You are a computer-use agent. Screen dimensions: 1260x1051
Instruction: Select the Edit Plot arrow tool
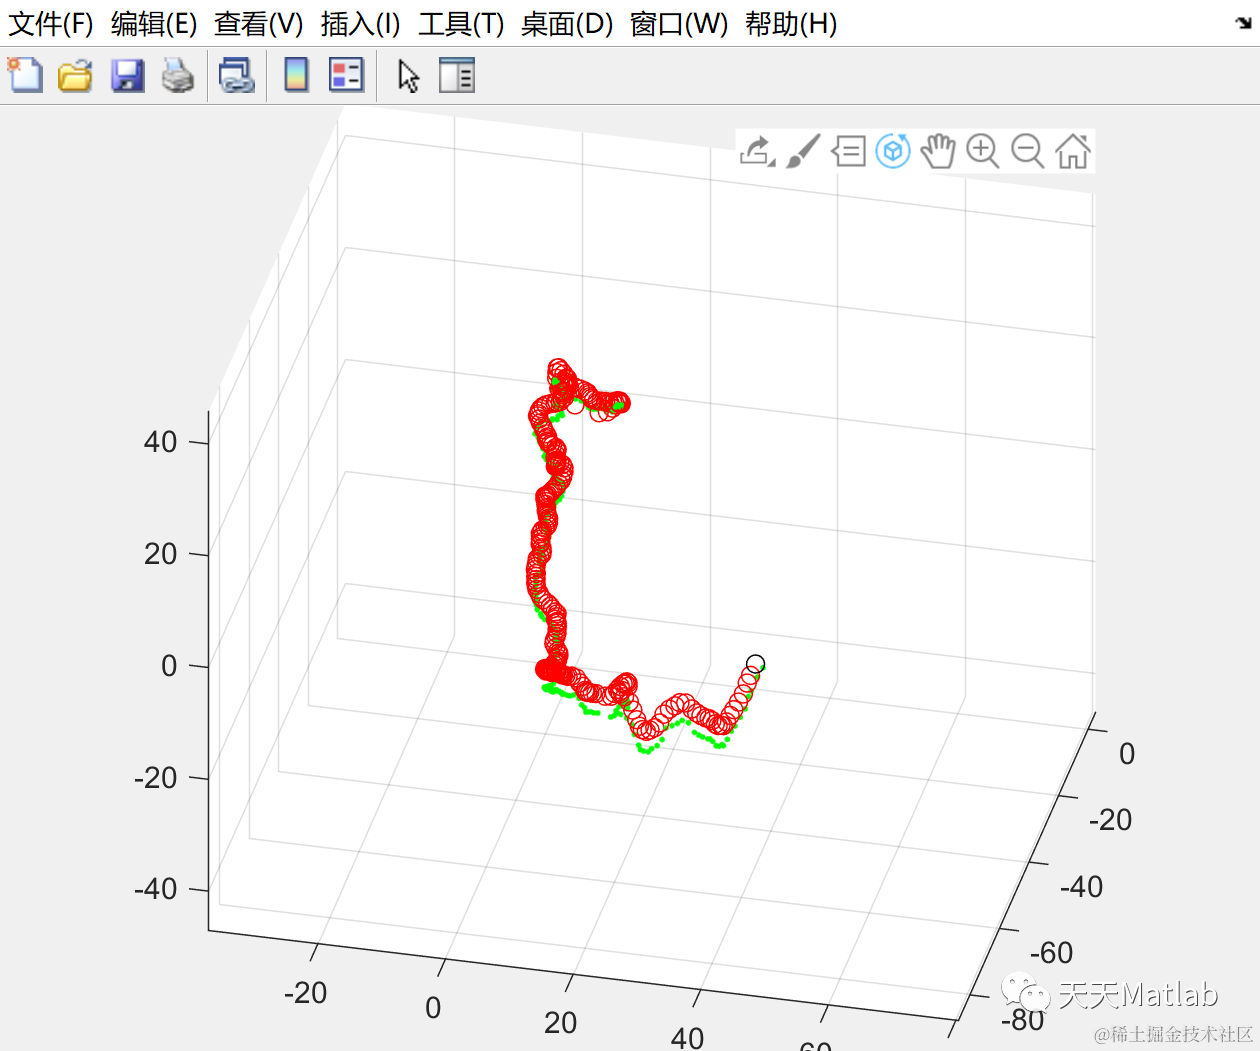click(x=408, y=75)
